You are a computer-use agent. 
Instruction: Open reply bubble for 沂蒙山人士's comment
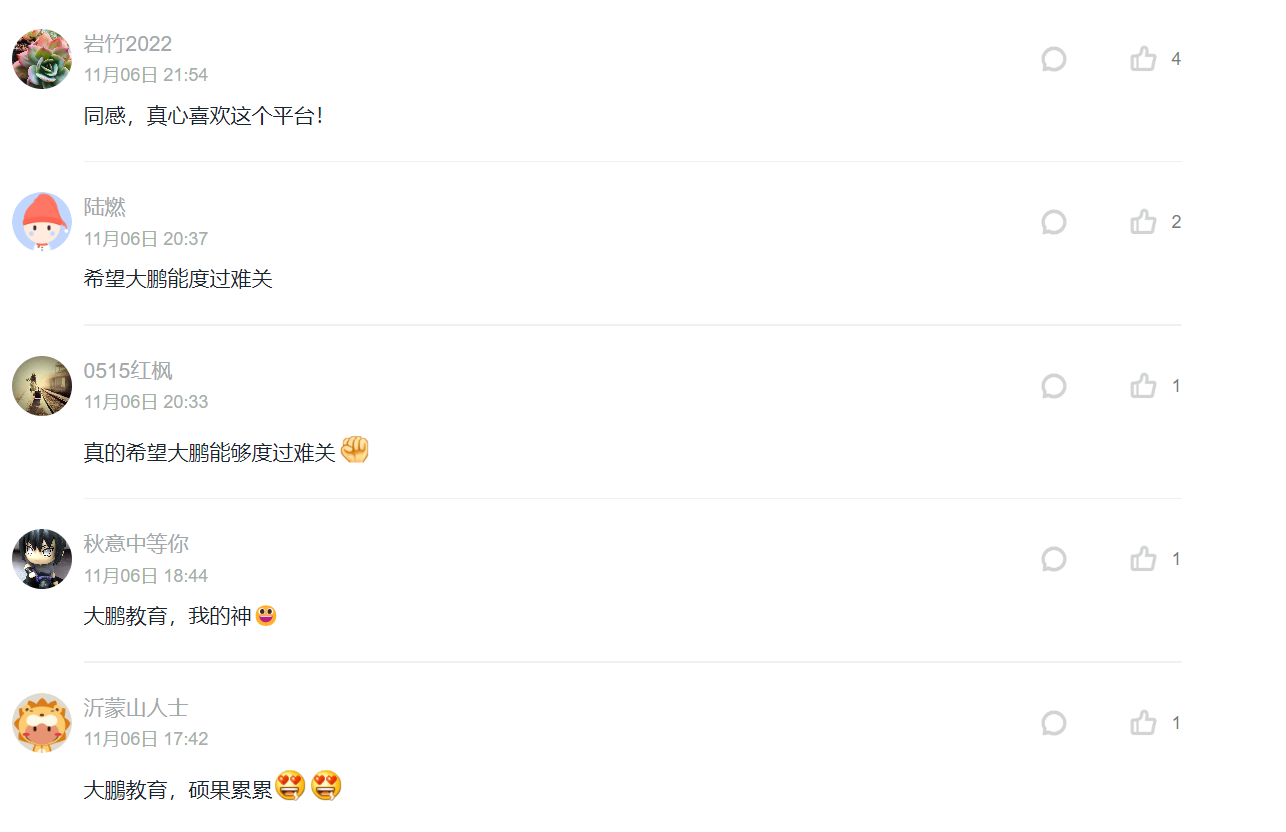pyautogui.click(x=1054, y=723)
